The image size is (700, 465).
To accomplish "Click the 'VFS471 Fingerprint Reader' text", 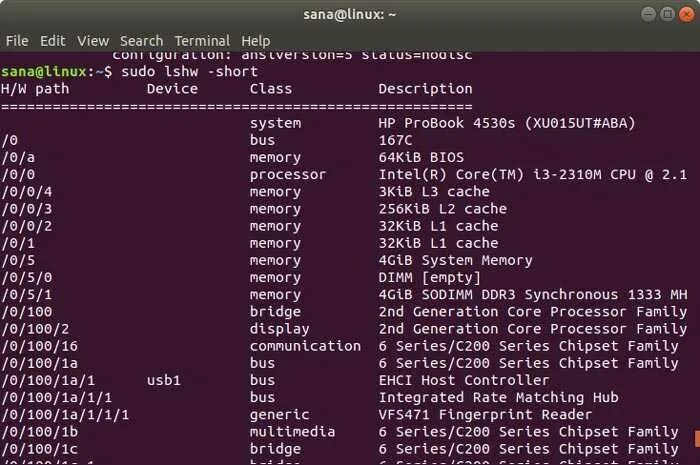I will tap(485, 414).
